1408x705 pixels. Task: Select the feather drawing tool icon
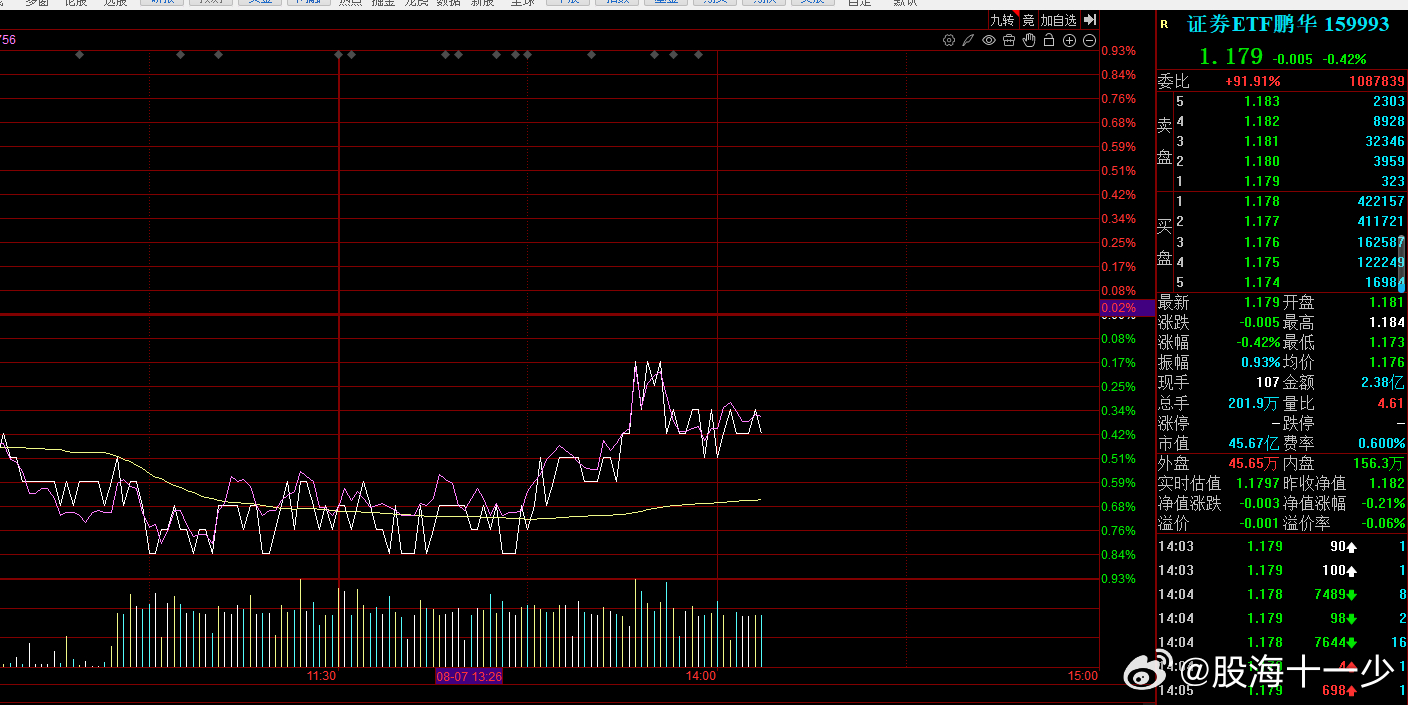tap(968, 40)
